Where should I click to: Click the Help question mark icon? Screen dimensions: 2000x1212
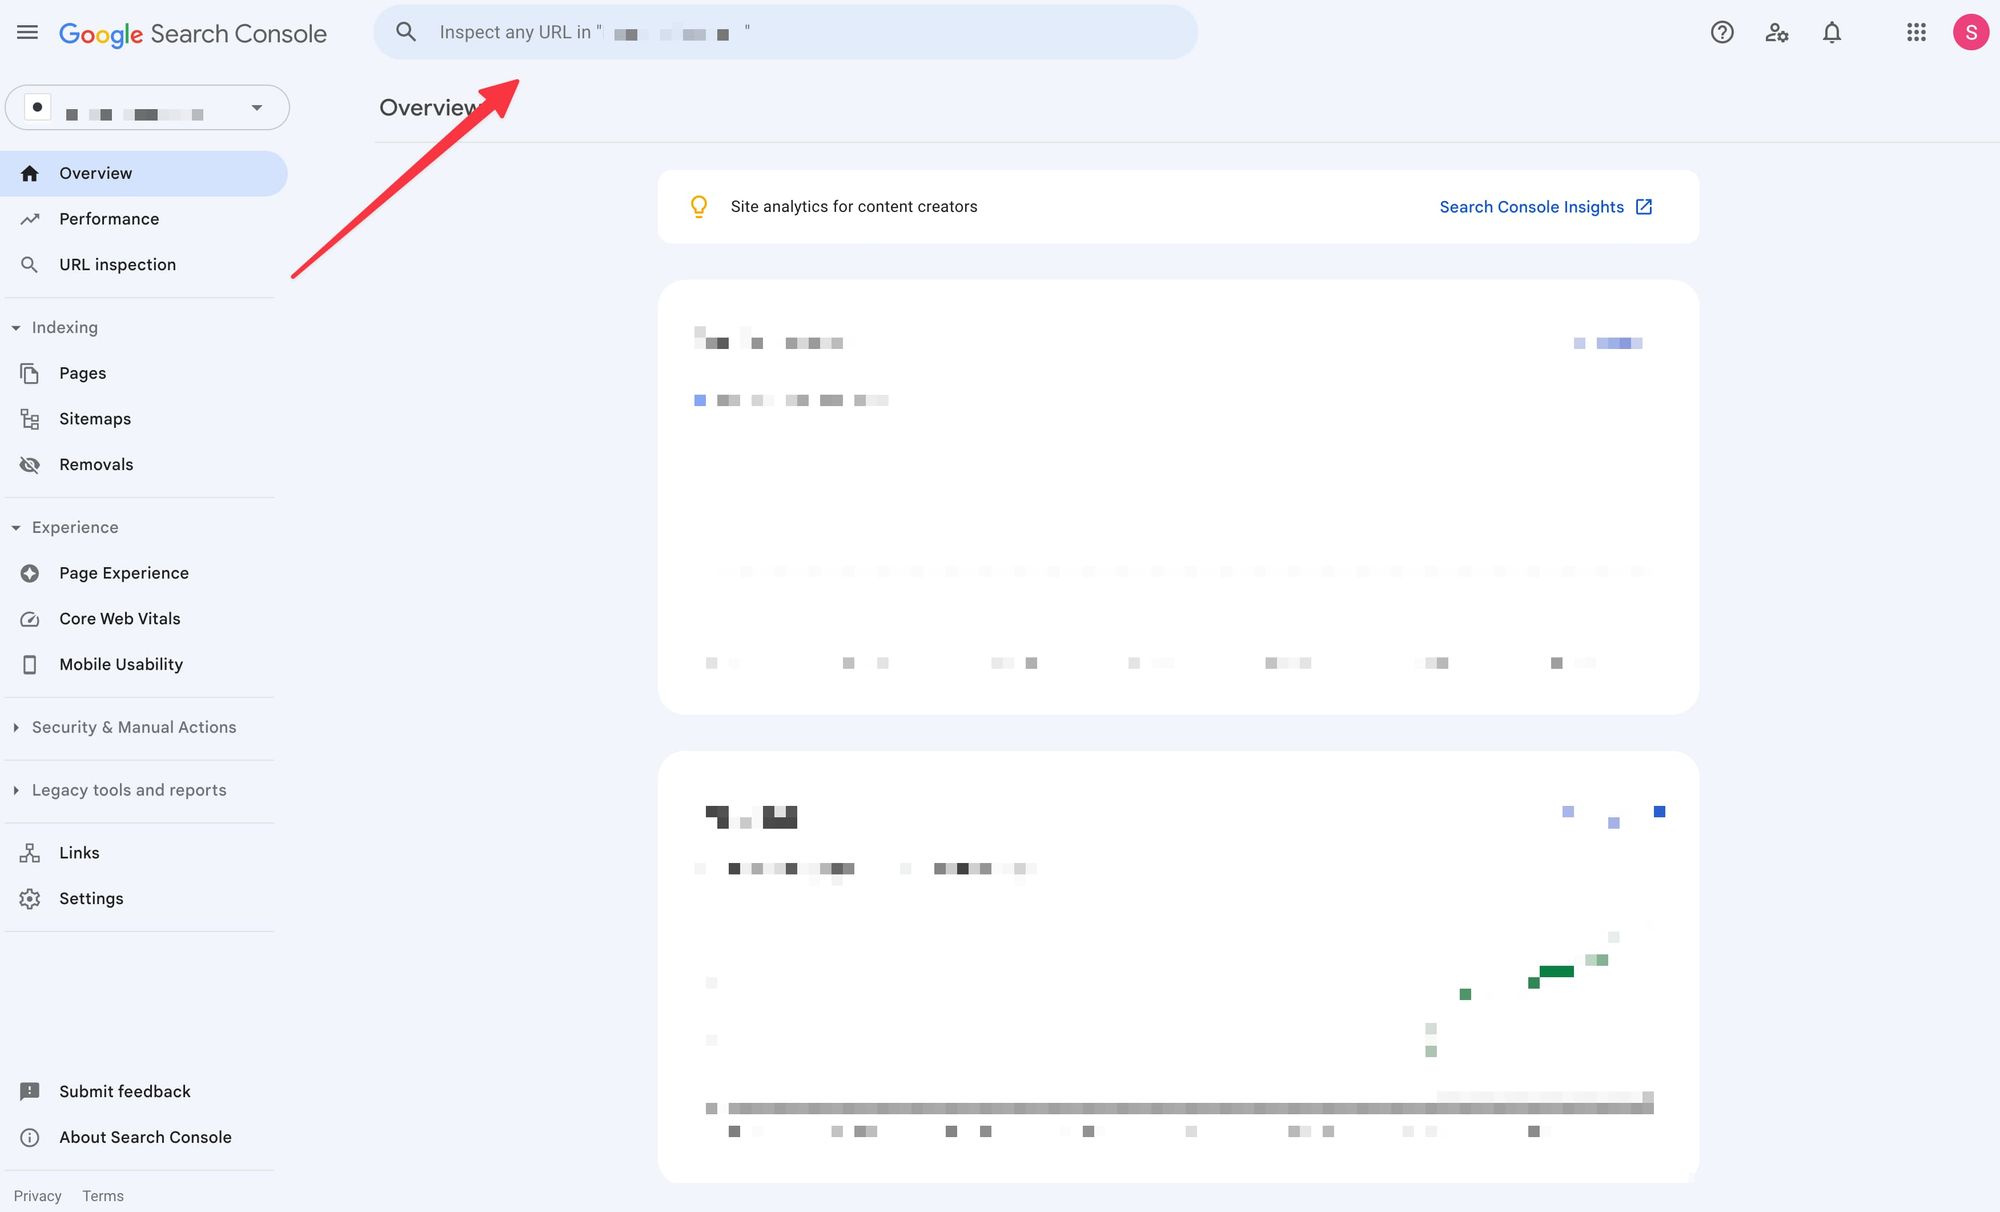(1721, 33)
